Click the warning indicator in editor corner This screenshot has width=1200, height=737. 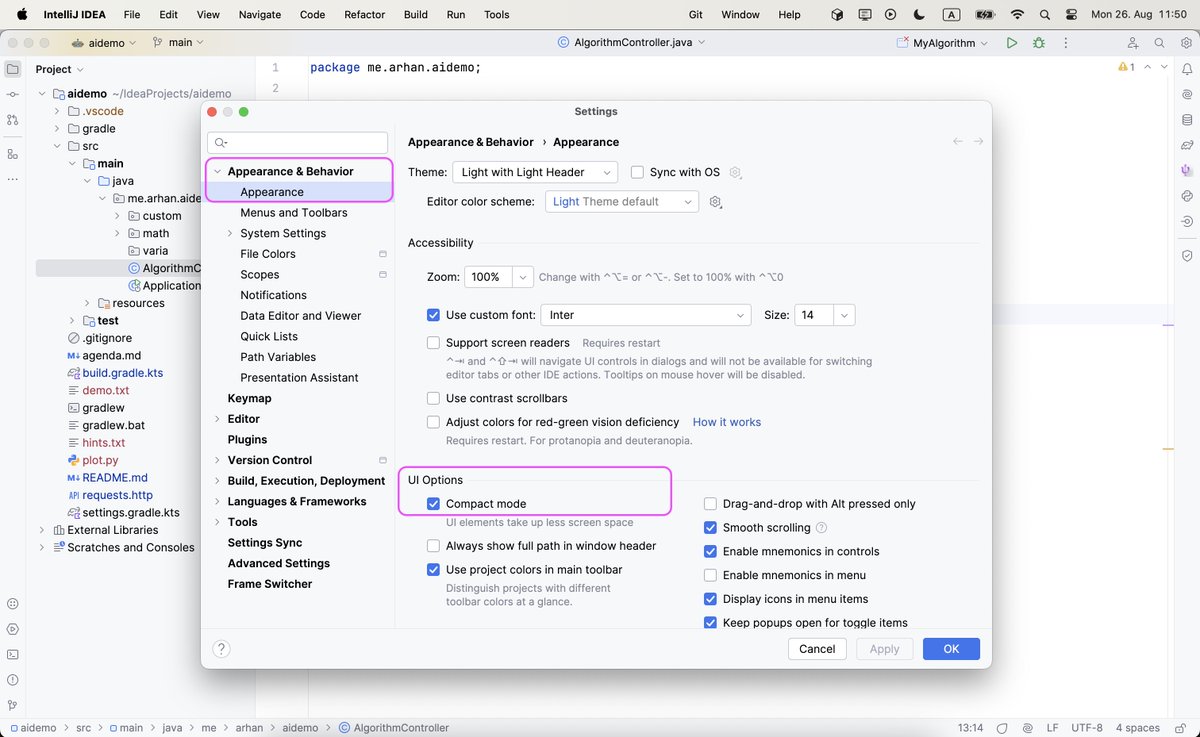(1126, 67)
